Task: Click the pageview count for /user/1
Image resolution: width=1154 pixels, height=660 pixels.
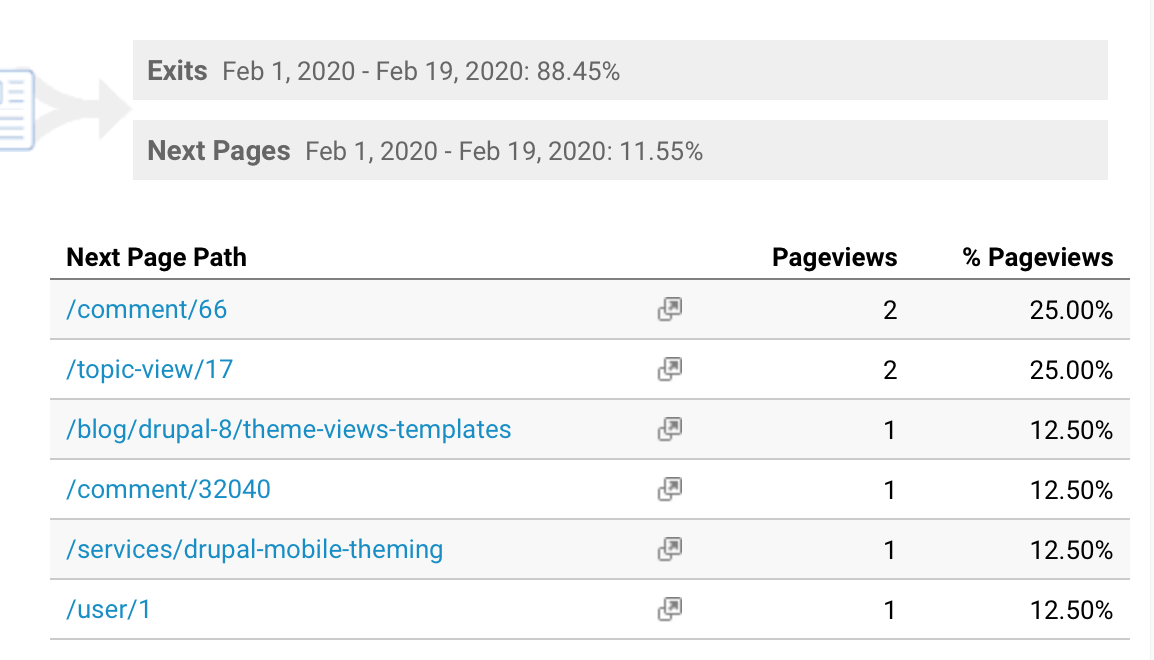Action: click(890, 610)
